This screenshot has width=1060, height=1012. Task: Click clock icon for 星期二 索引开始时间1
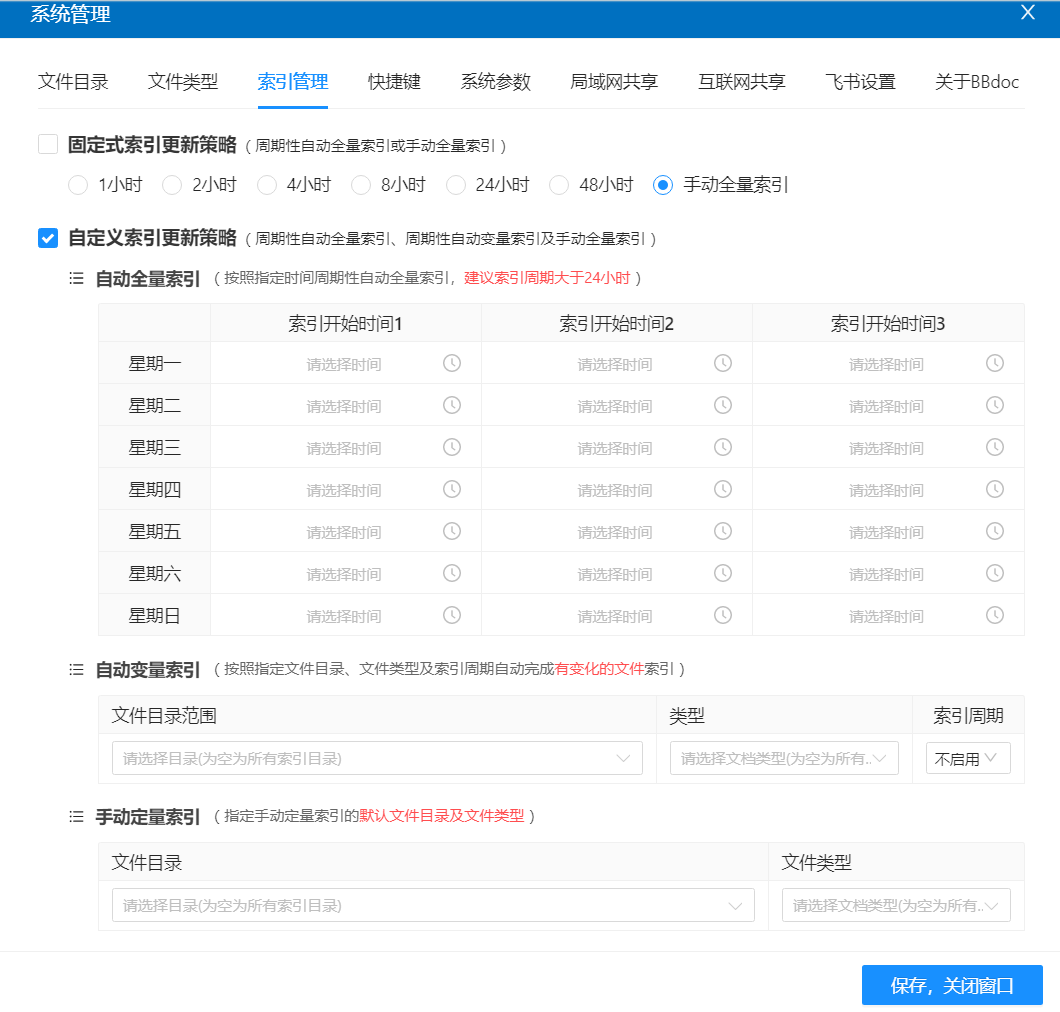[x=452, y=406]
